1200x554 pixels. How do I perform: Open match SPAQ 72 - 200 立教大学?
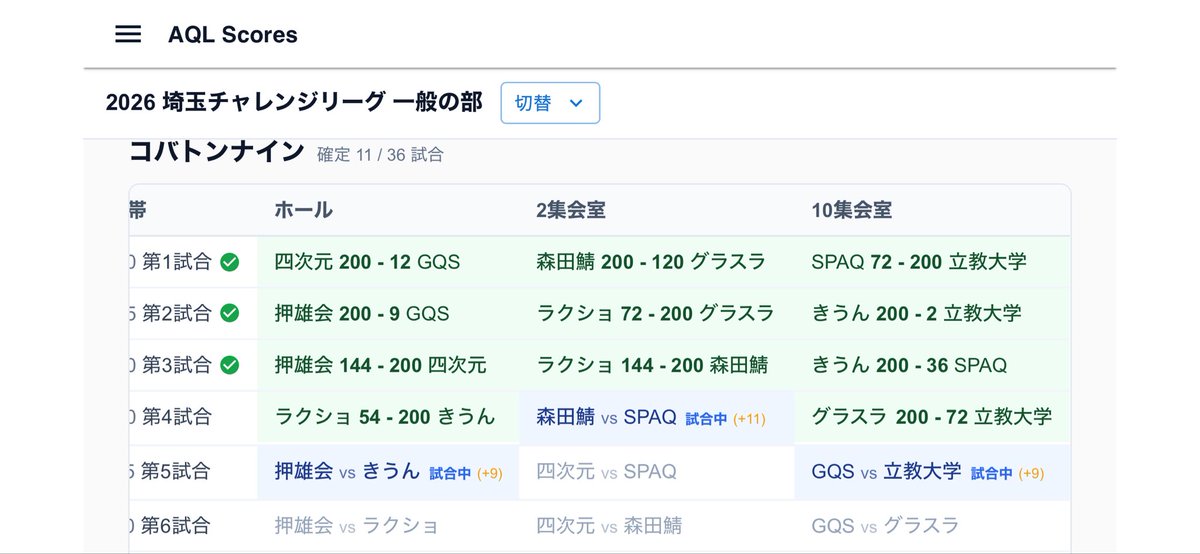(x=932, y=262)
